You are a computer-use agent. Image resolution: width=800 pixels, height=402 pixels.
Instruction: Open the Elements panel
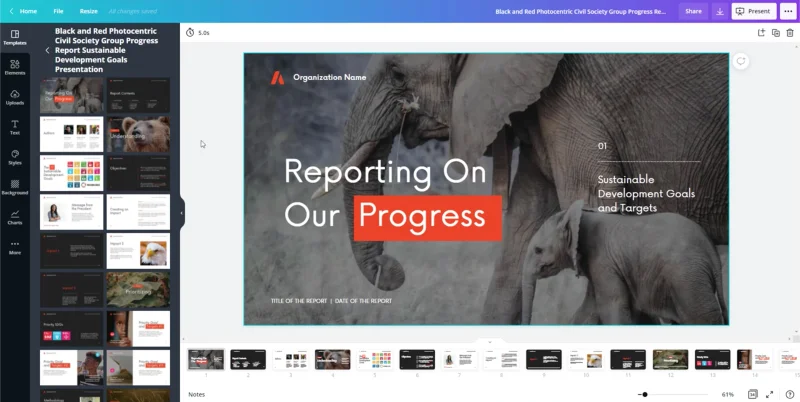15,67
